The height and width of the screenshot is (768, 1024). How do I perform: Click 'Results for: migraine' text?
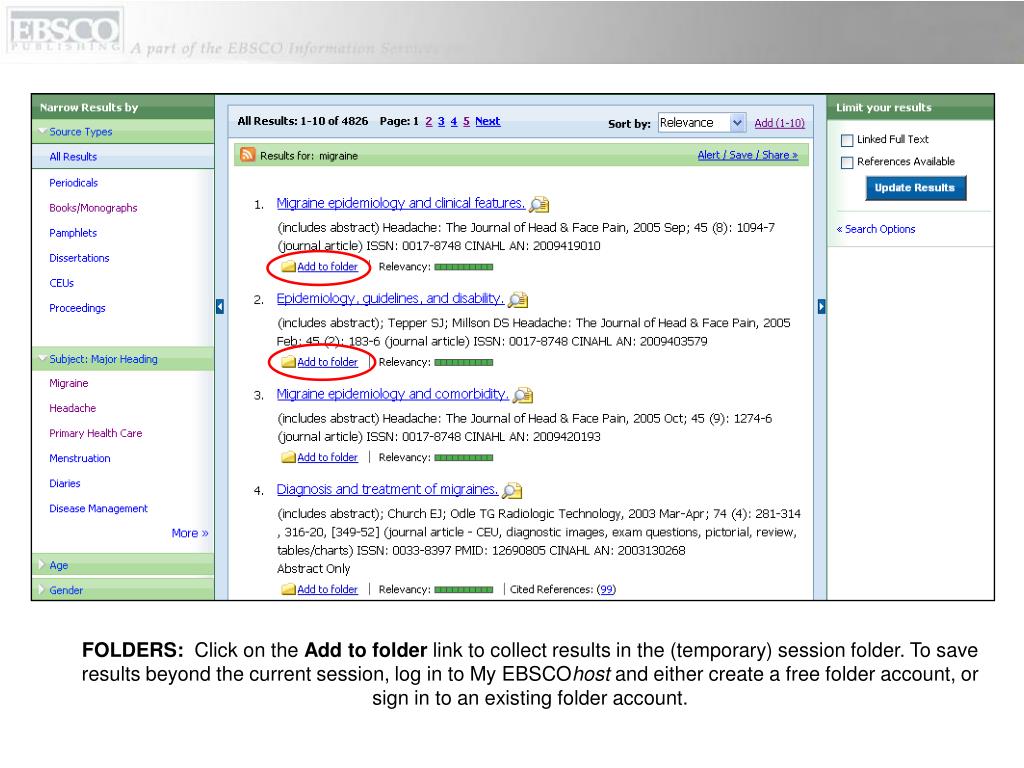pyautogui.click(x=309, y=155)
